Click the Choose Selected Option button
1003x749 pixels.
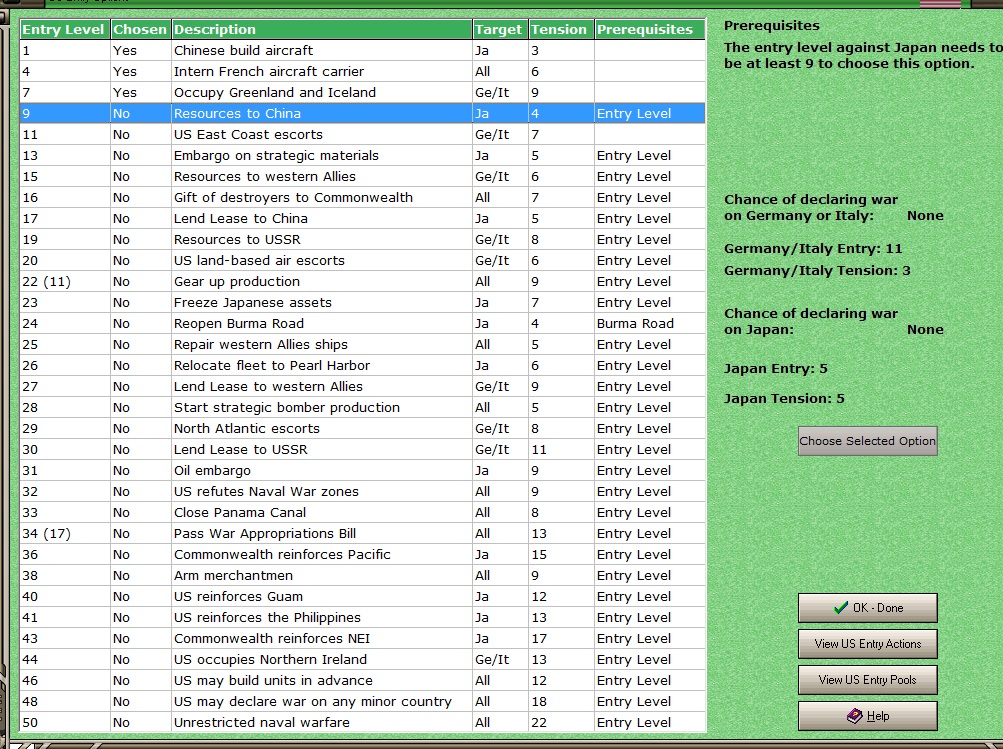867,441
